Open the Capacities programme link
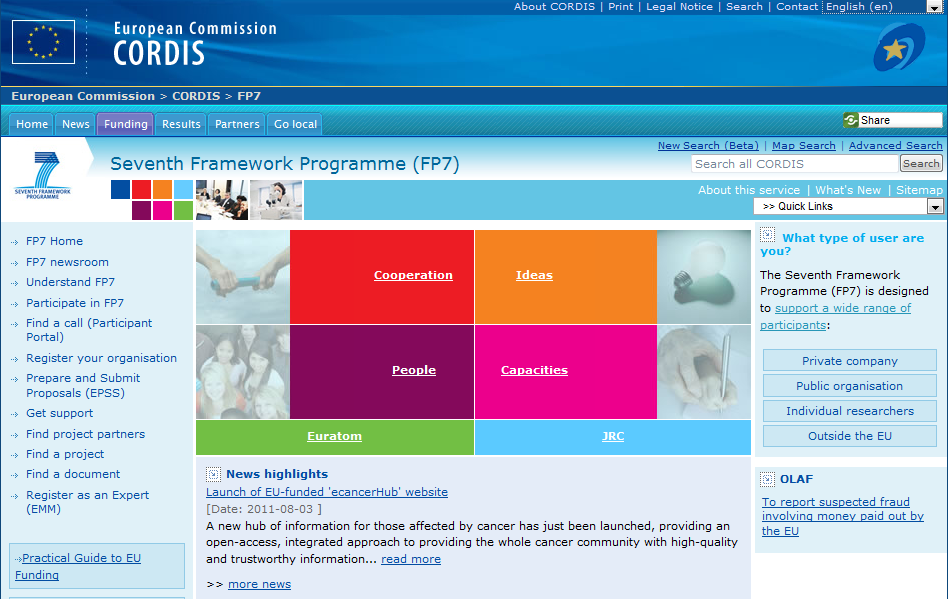This screenshot has height=599, width=948. click(534, 370)
